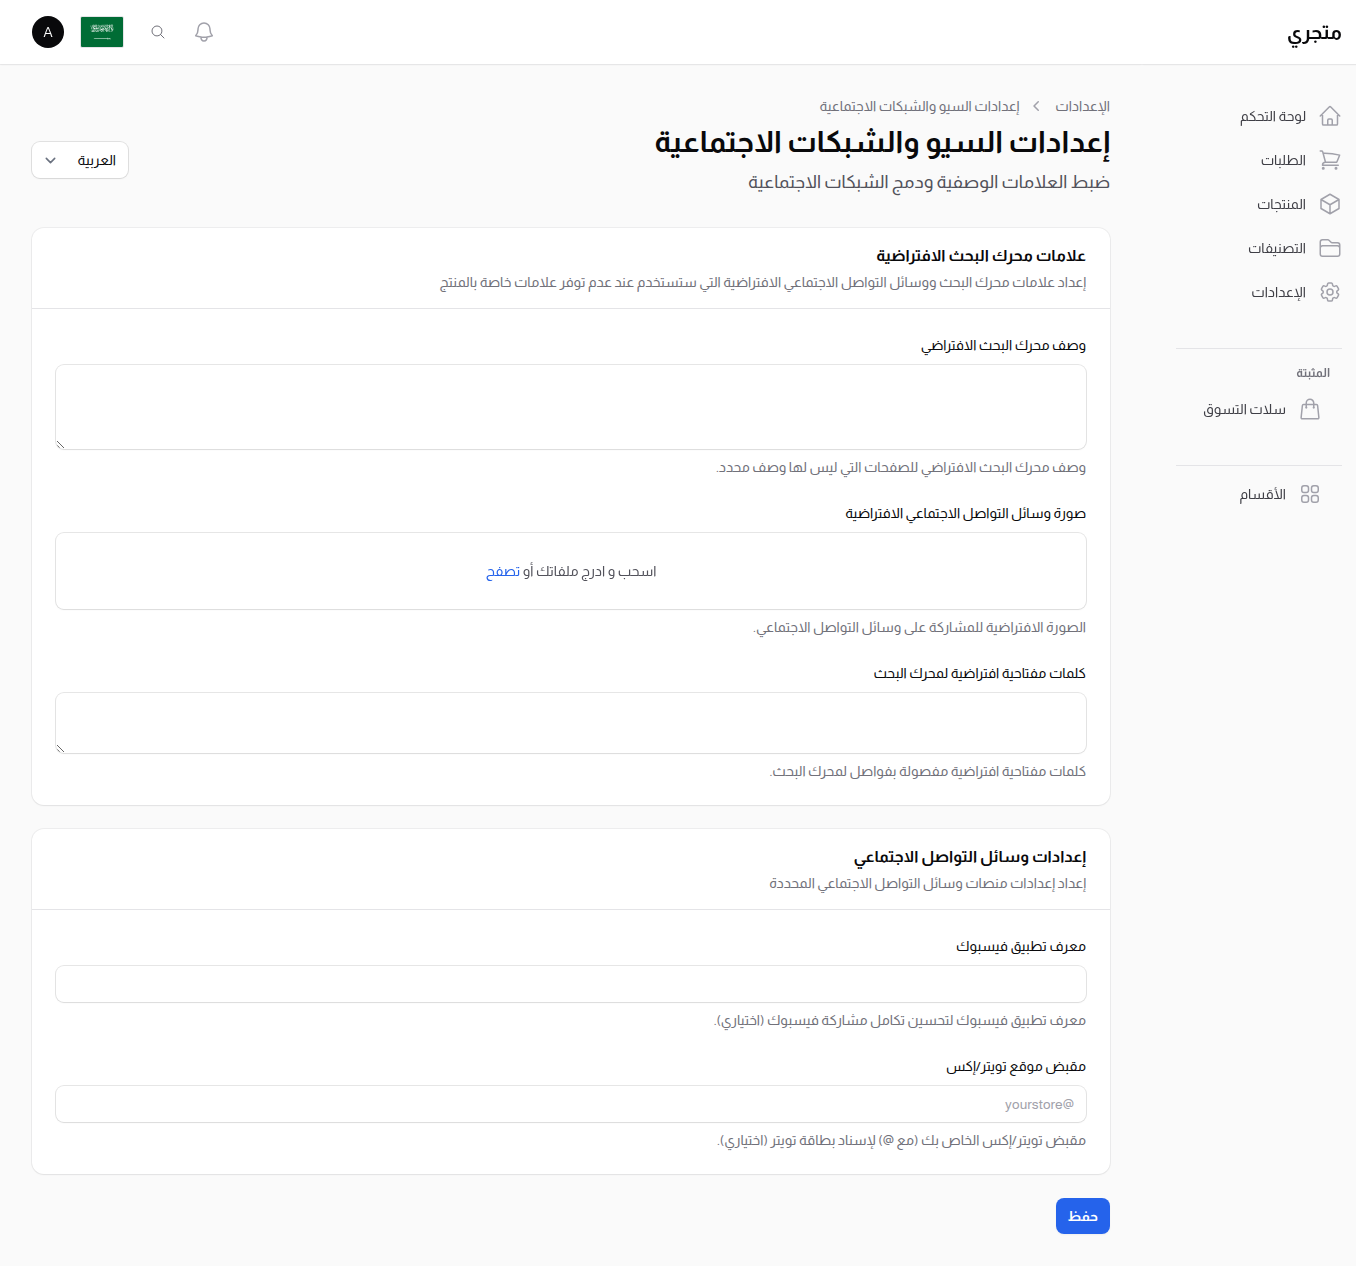Select the yourstore@ Twitter handle field
The image size is (1356, 1266).
coord(570,1104)
